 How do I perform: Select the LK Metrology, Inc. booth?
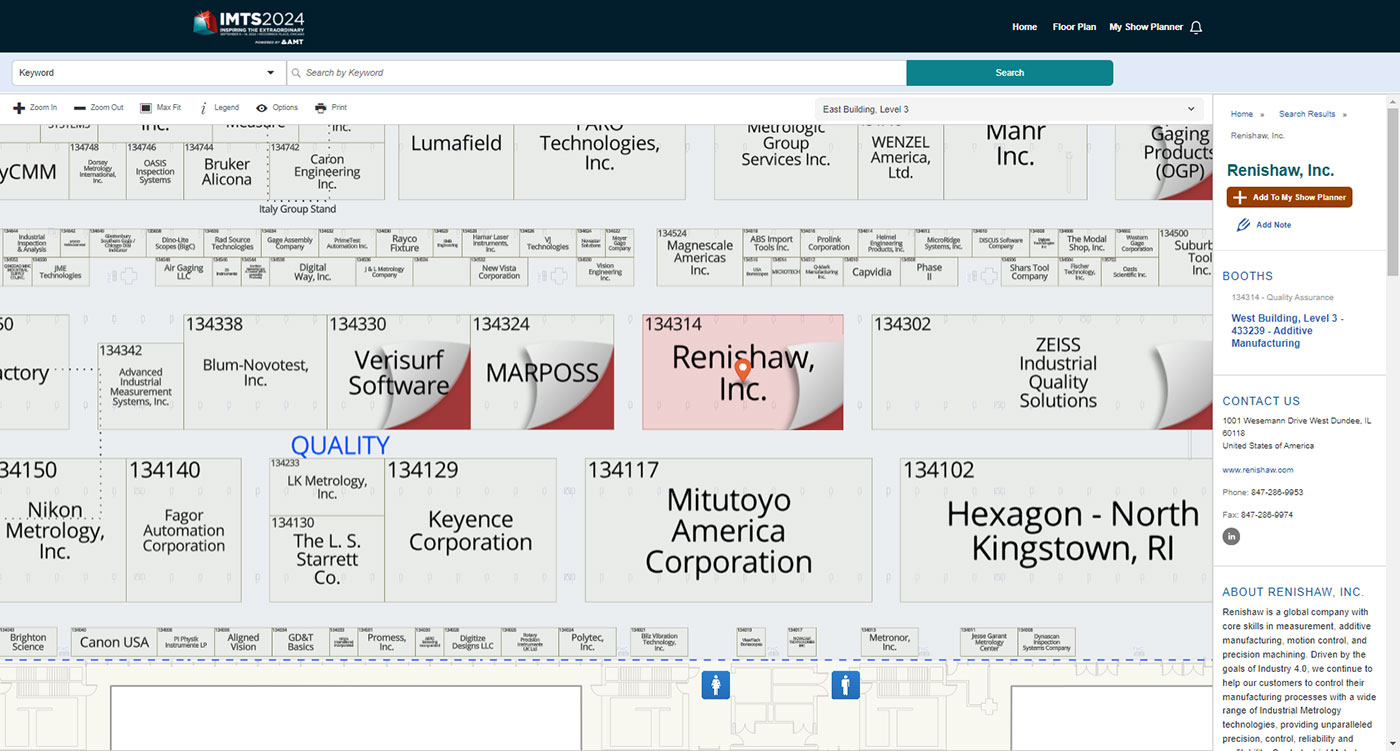[327, 487]
